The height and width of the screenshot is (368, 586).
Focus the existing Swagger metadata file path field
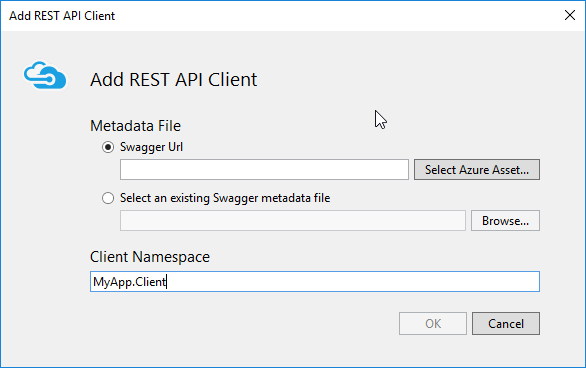[293, 220]
